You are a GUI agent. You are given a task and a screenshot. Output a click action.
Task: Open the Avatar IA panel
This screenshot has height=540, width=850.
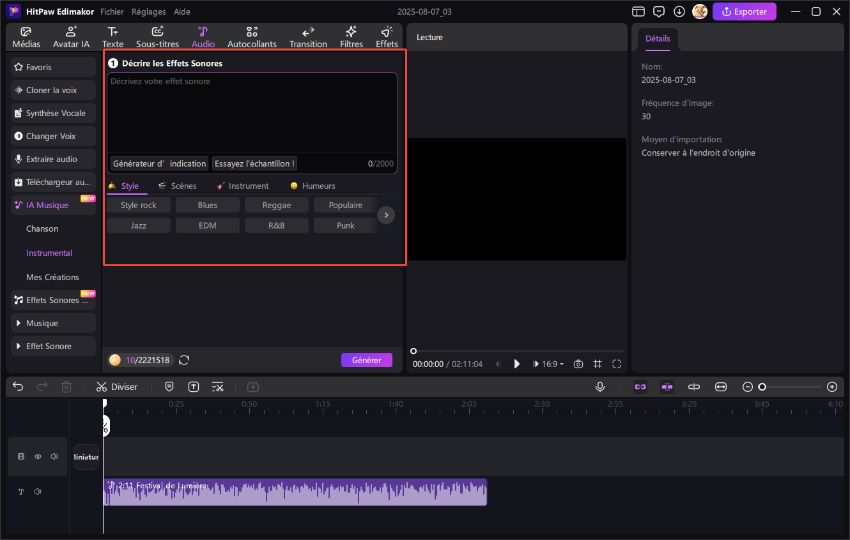(71, 37)
